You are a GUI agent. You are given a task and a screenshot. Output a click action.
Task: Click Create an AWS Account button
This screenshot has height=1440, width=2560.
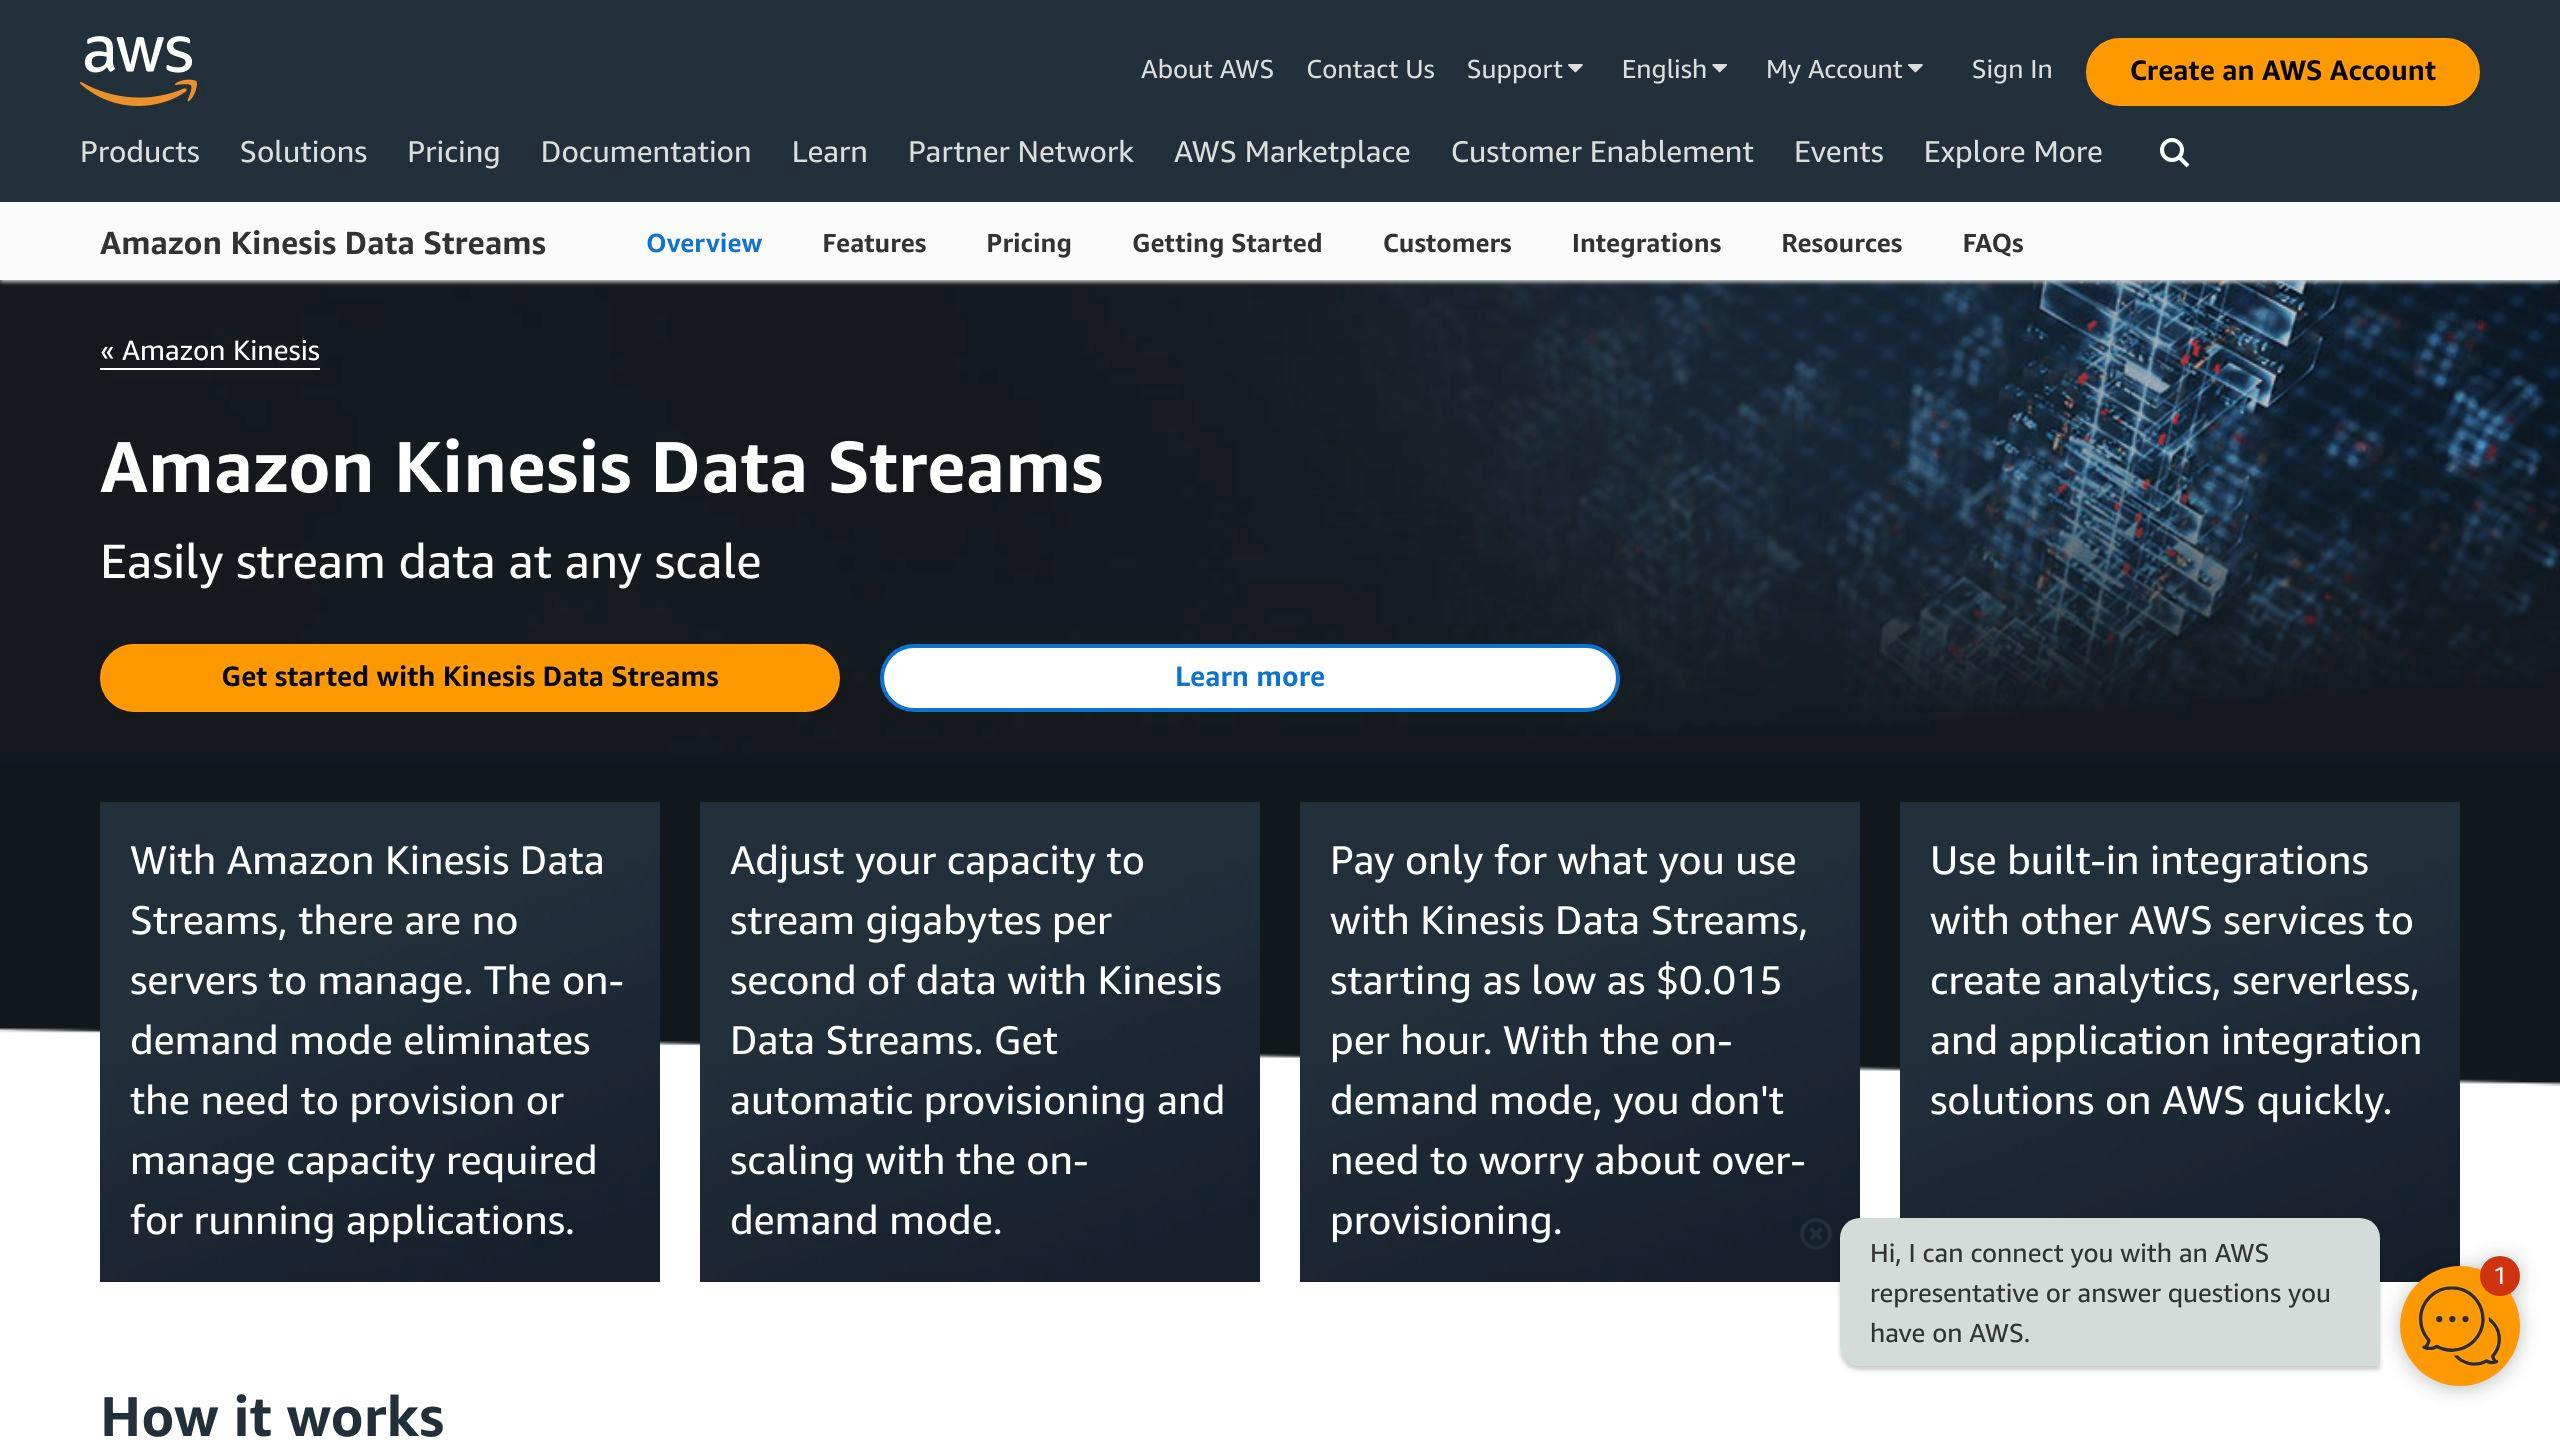tap(2282, 71)
